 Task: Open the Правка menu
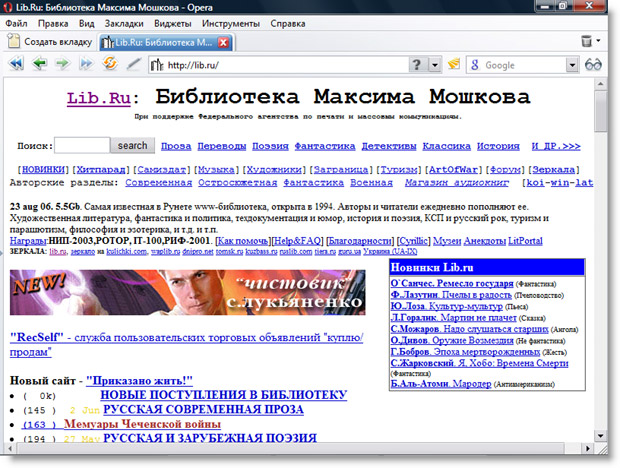pyautogui.click(x=53, y=24)
